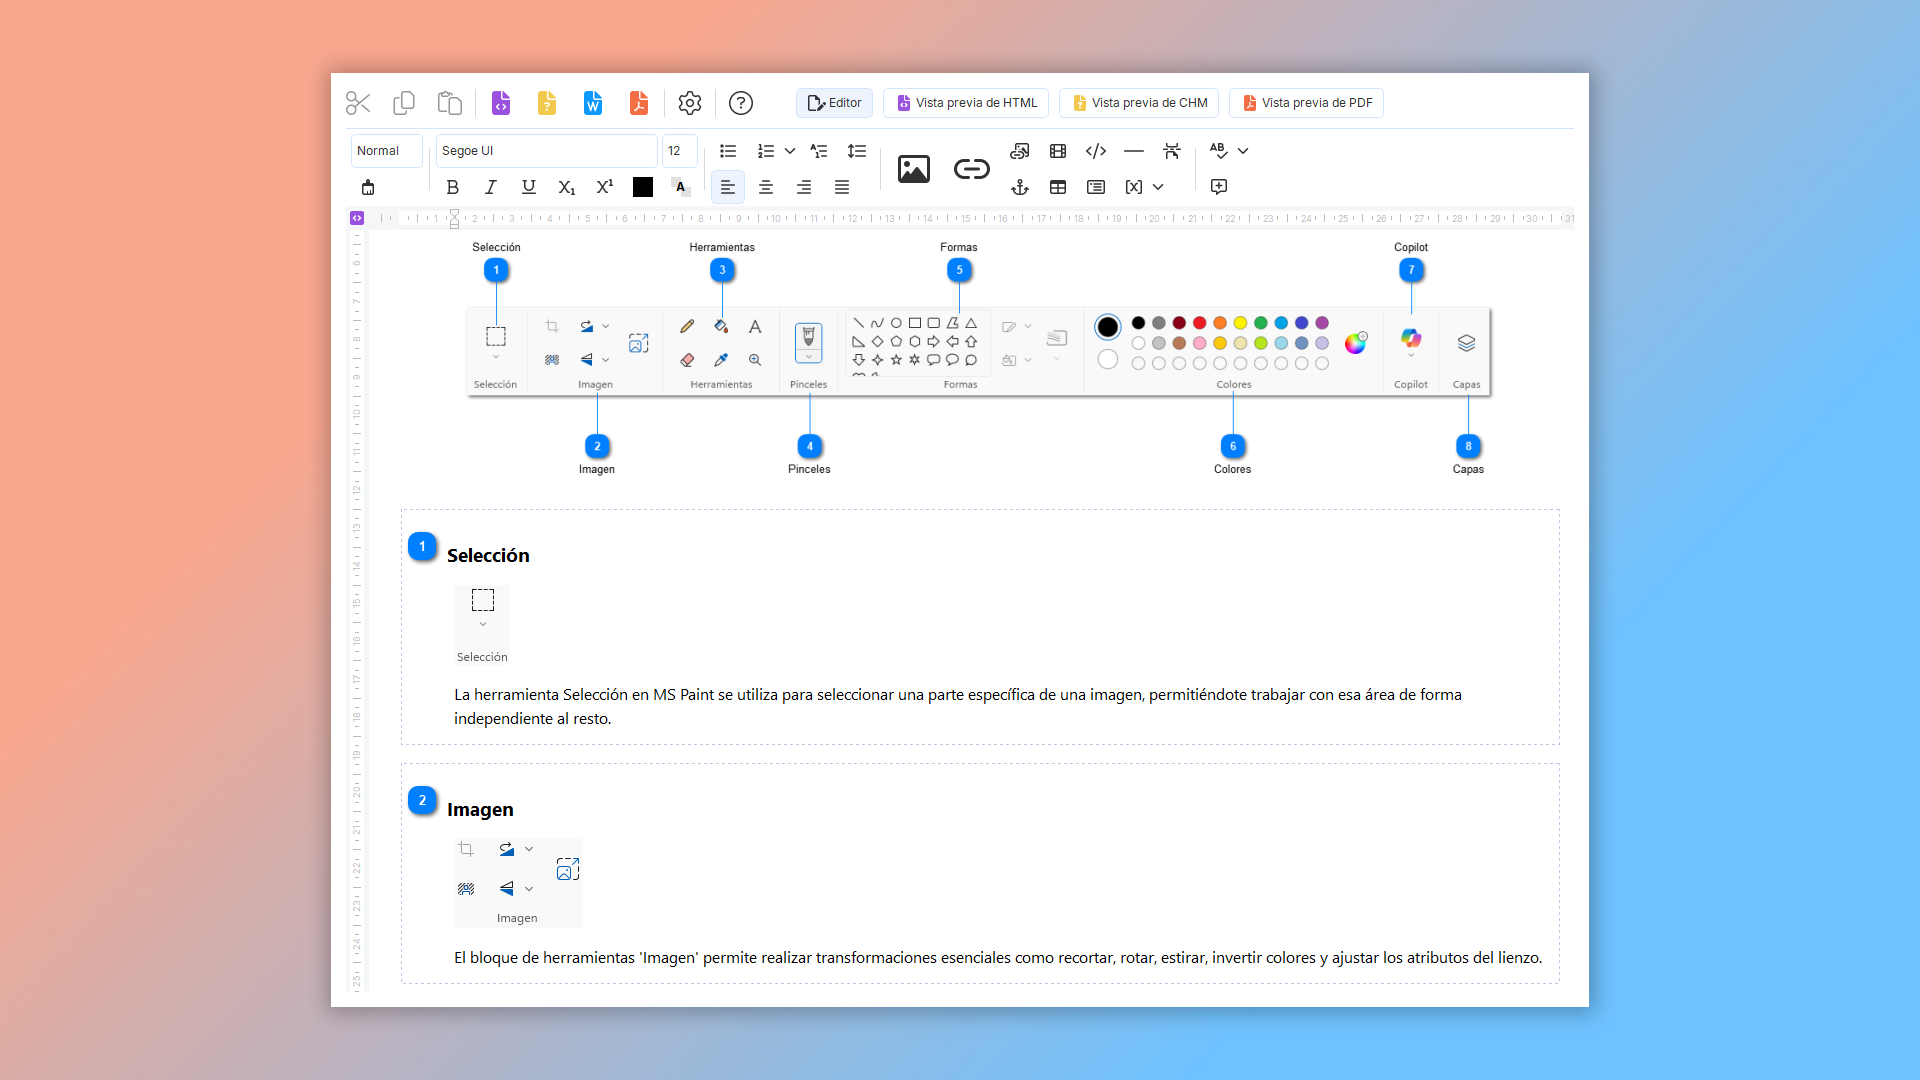Click the Vista previa de CHM button
The height and width of the screenshot is (1080, 1920).
1139,103
